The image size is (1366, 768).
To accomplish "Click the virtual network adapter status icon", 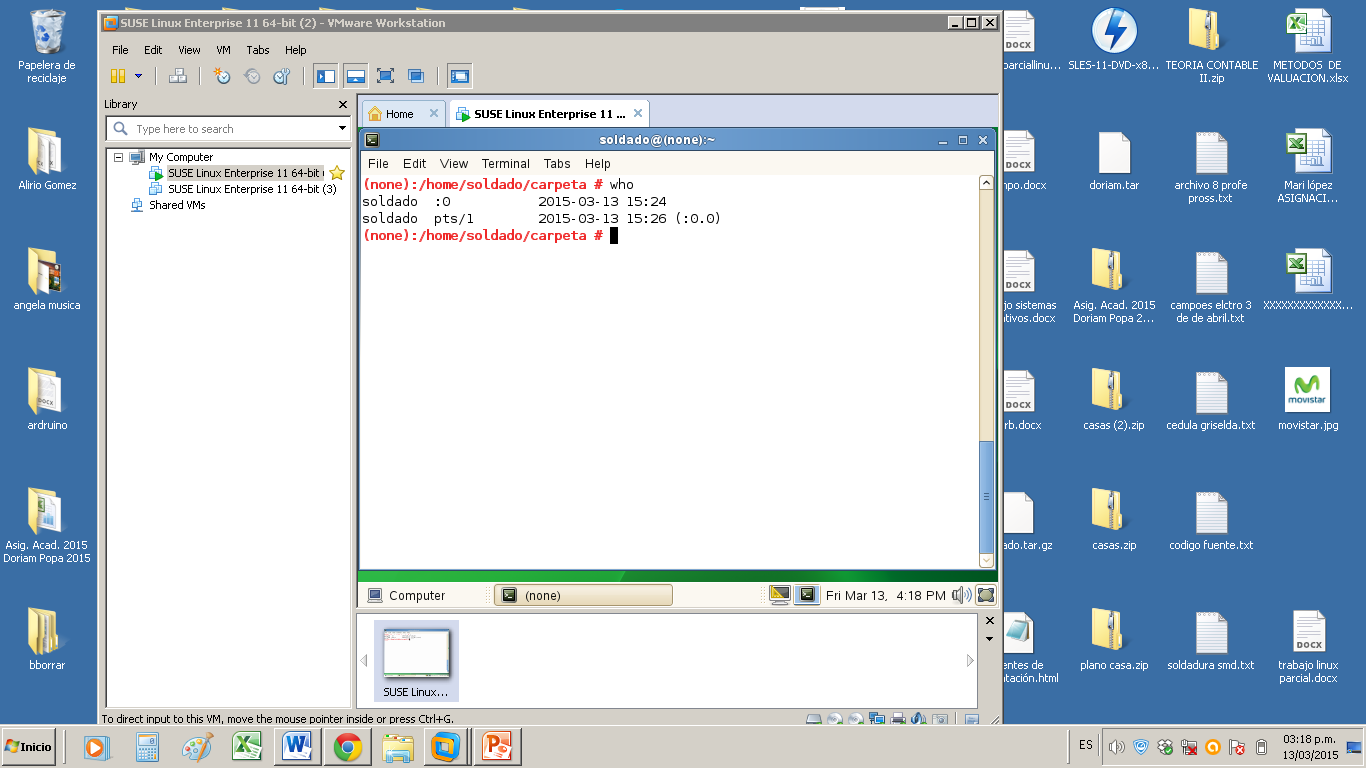I will tap(877, 718).
